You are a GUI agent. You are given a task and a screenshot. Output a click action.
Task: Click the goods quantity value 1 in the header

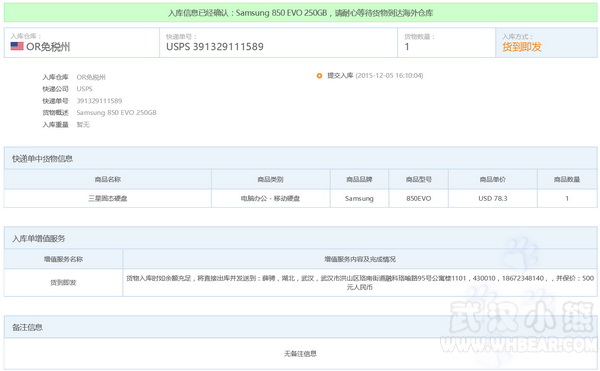[x=407, y=47]
